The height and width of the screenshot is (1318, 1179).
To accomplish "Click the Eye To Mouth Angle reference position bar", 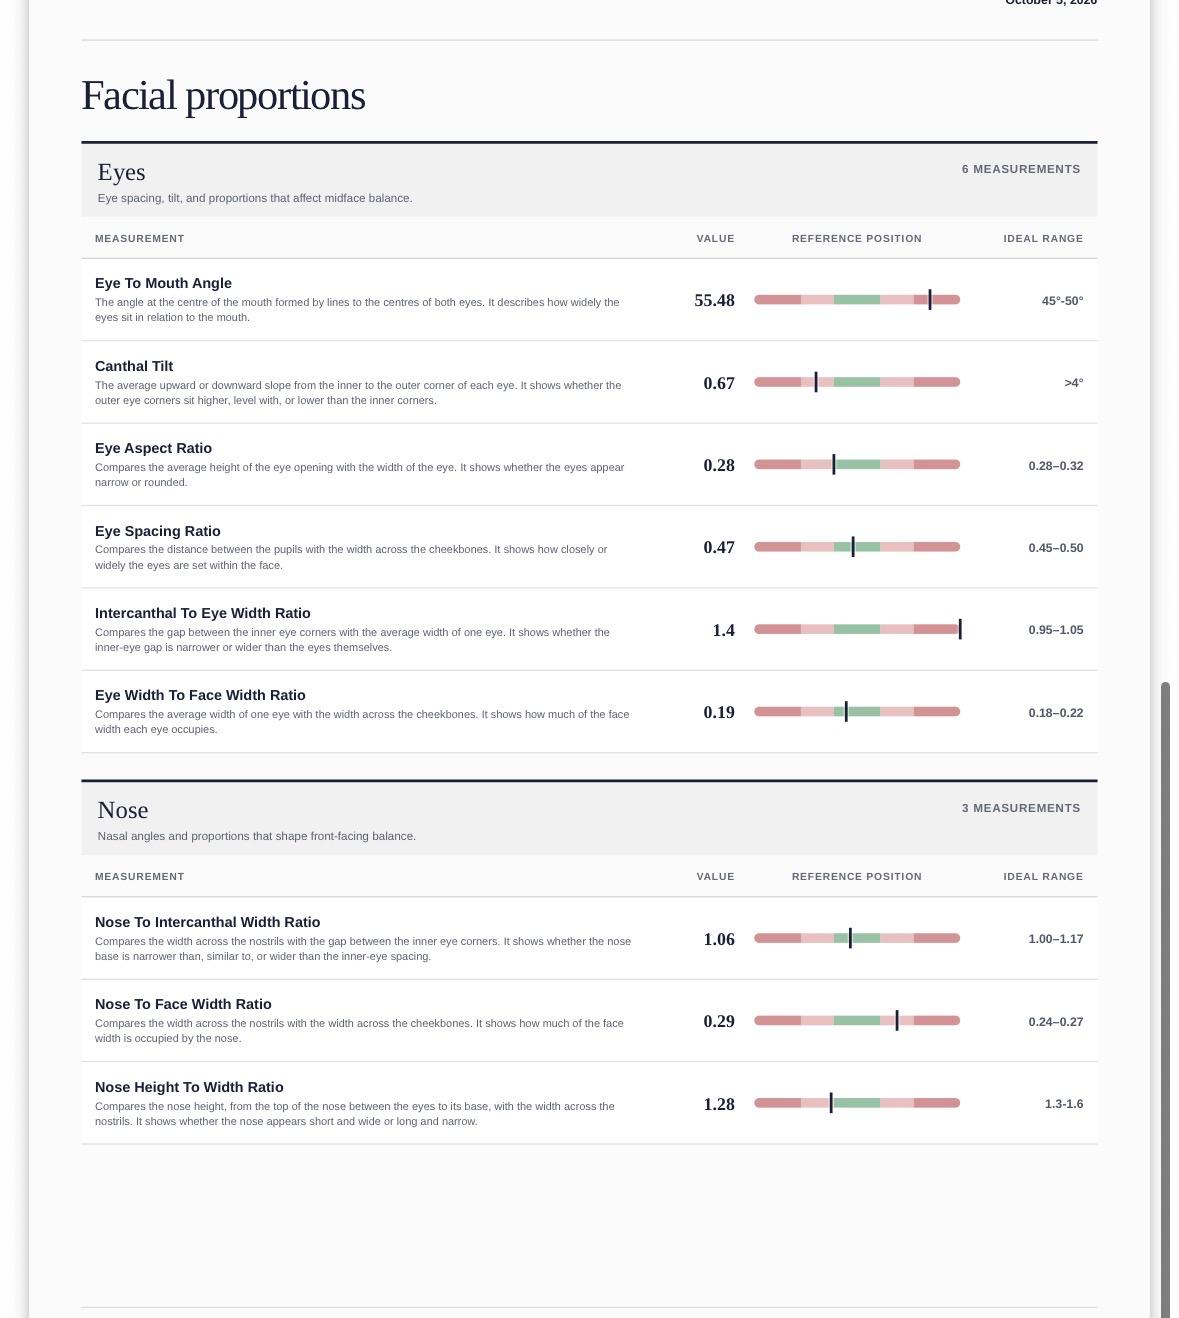I will [x=857, y=300].
